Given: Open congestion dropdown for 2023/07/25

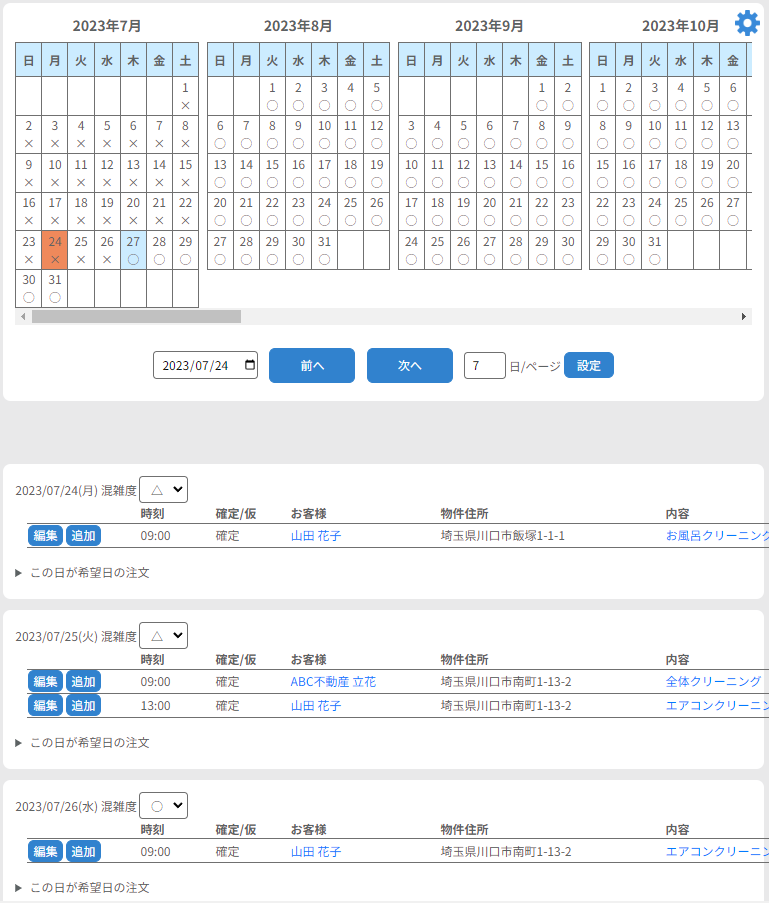Looking at the screenshot, I should [x=163, y=636].
